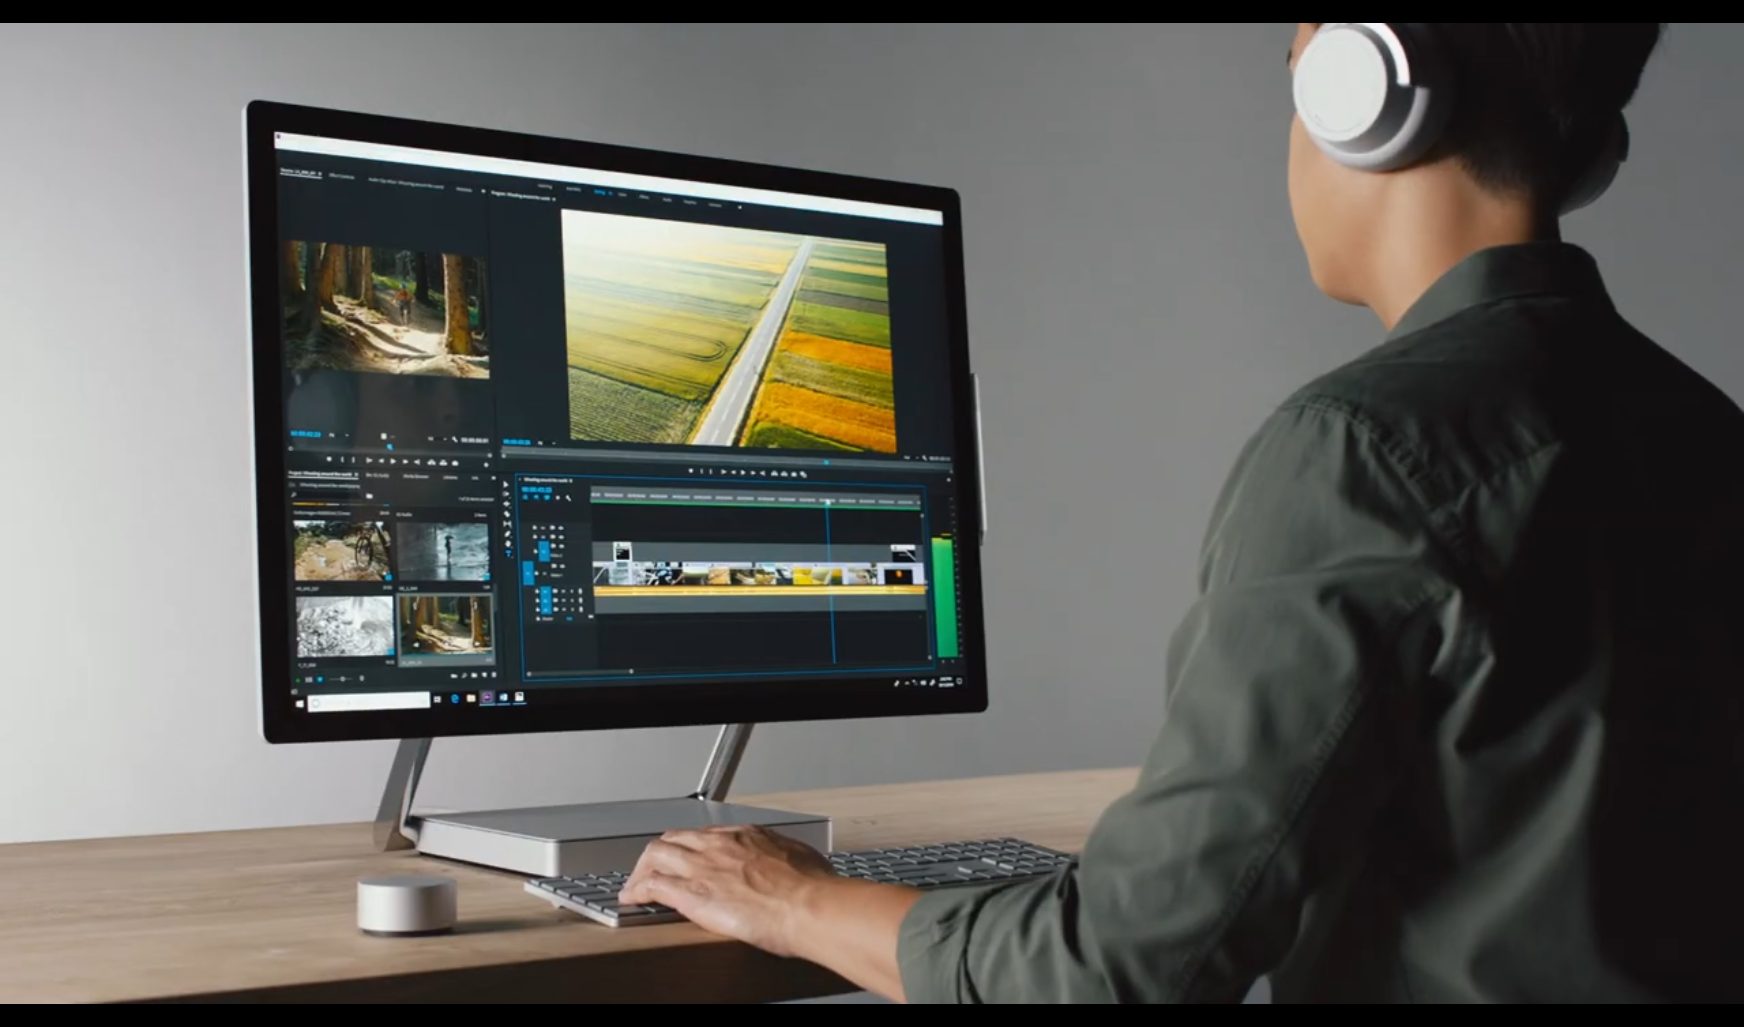Select the Hand tool in tools panel

tap(508, 543)
